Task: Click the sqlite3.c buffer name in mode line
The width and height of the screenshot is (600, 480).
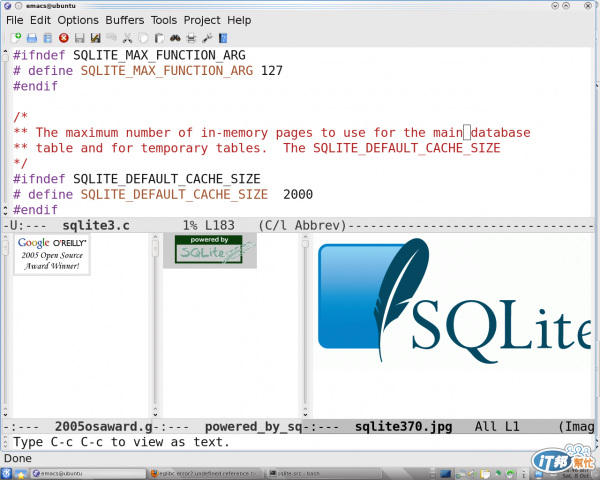Action: point(96,225)
